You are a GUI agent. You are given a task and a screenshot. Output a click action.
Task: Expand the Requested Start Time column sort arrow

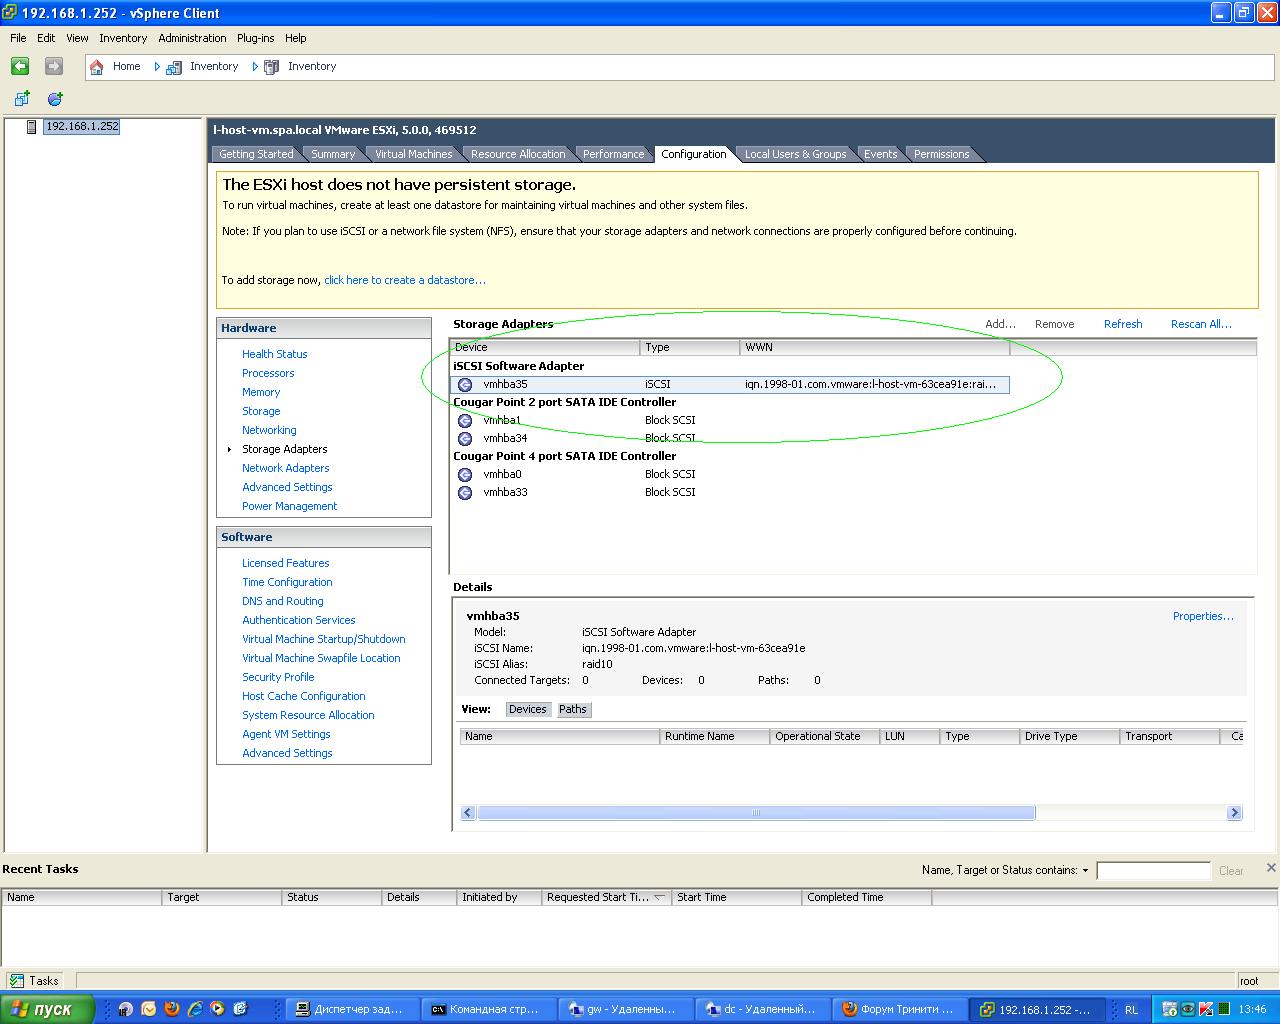[658, 898]
